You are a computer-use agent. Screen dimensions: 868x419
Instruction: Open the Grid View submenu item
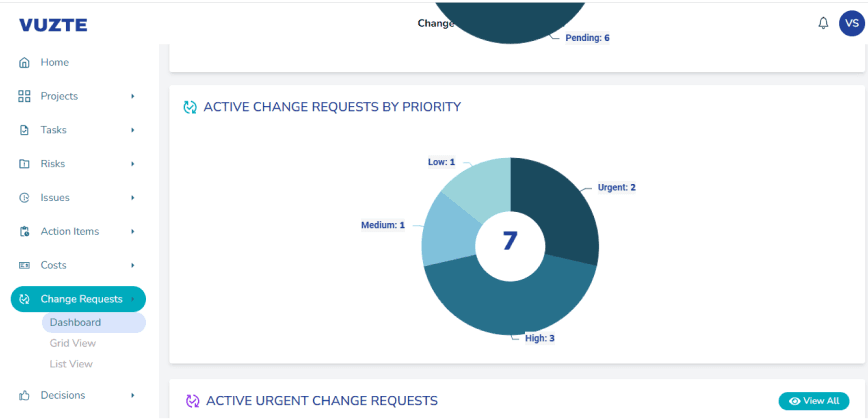tap(73, 343)
